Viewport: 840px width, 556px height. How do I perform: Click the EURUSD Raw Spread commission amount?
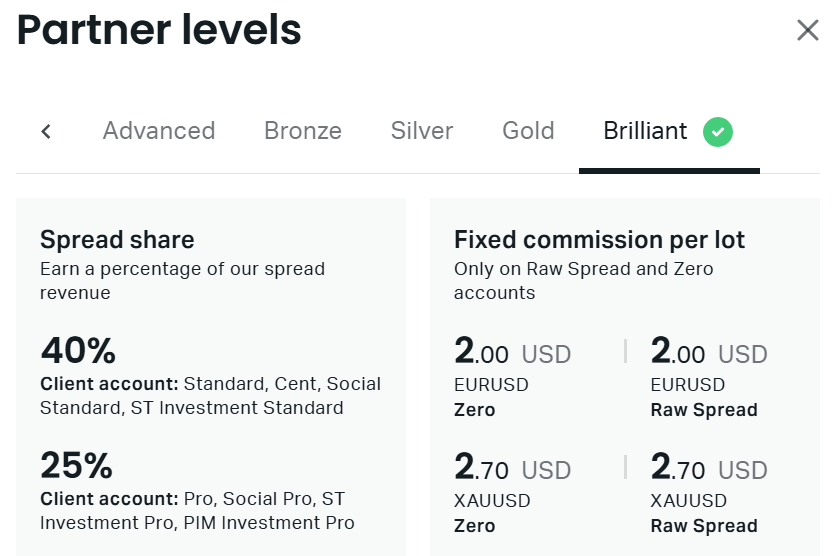[x=709, y=353]
